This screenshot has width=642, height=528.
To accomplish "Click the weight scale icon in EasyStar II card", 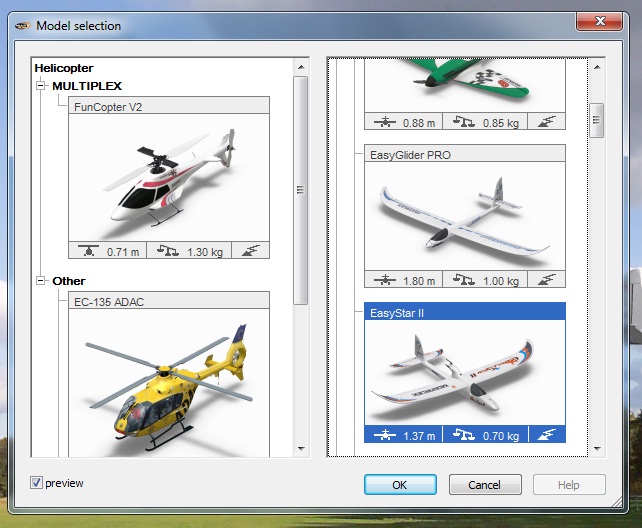I will [x=464, y=435].
